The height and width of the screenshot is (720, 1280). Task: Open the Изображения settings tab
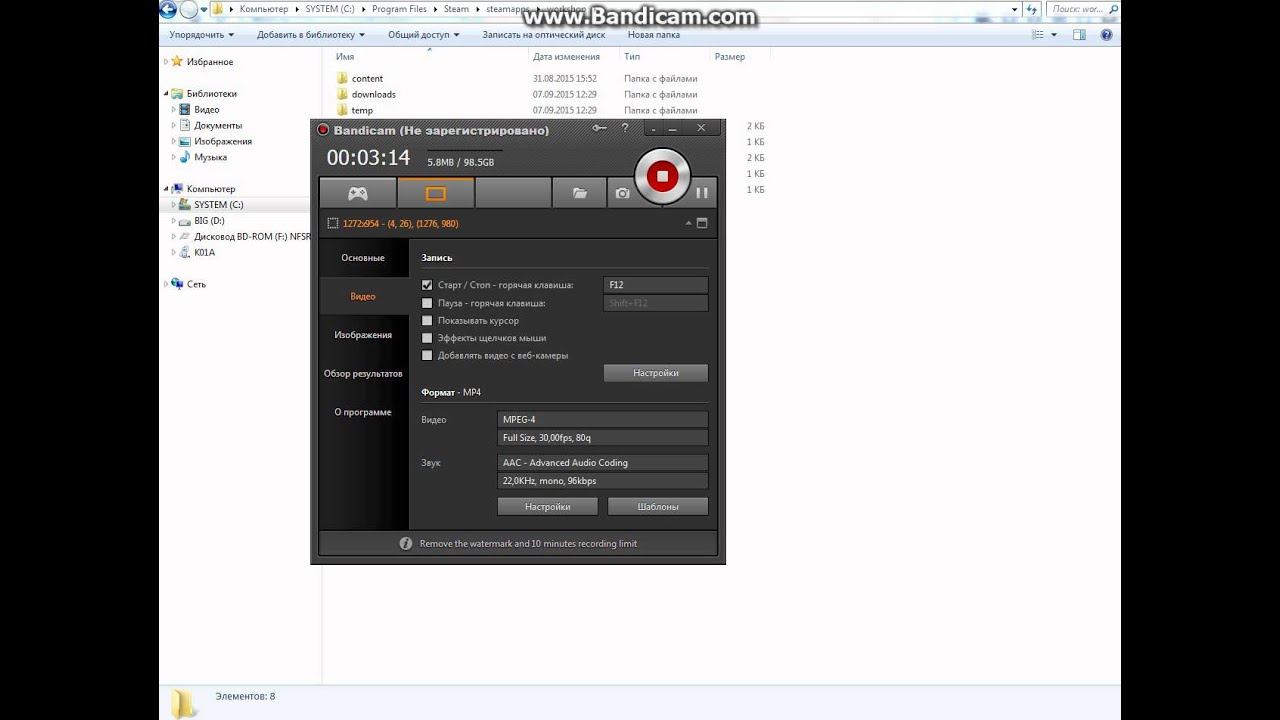(x=363, y=335)
